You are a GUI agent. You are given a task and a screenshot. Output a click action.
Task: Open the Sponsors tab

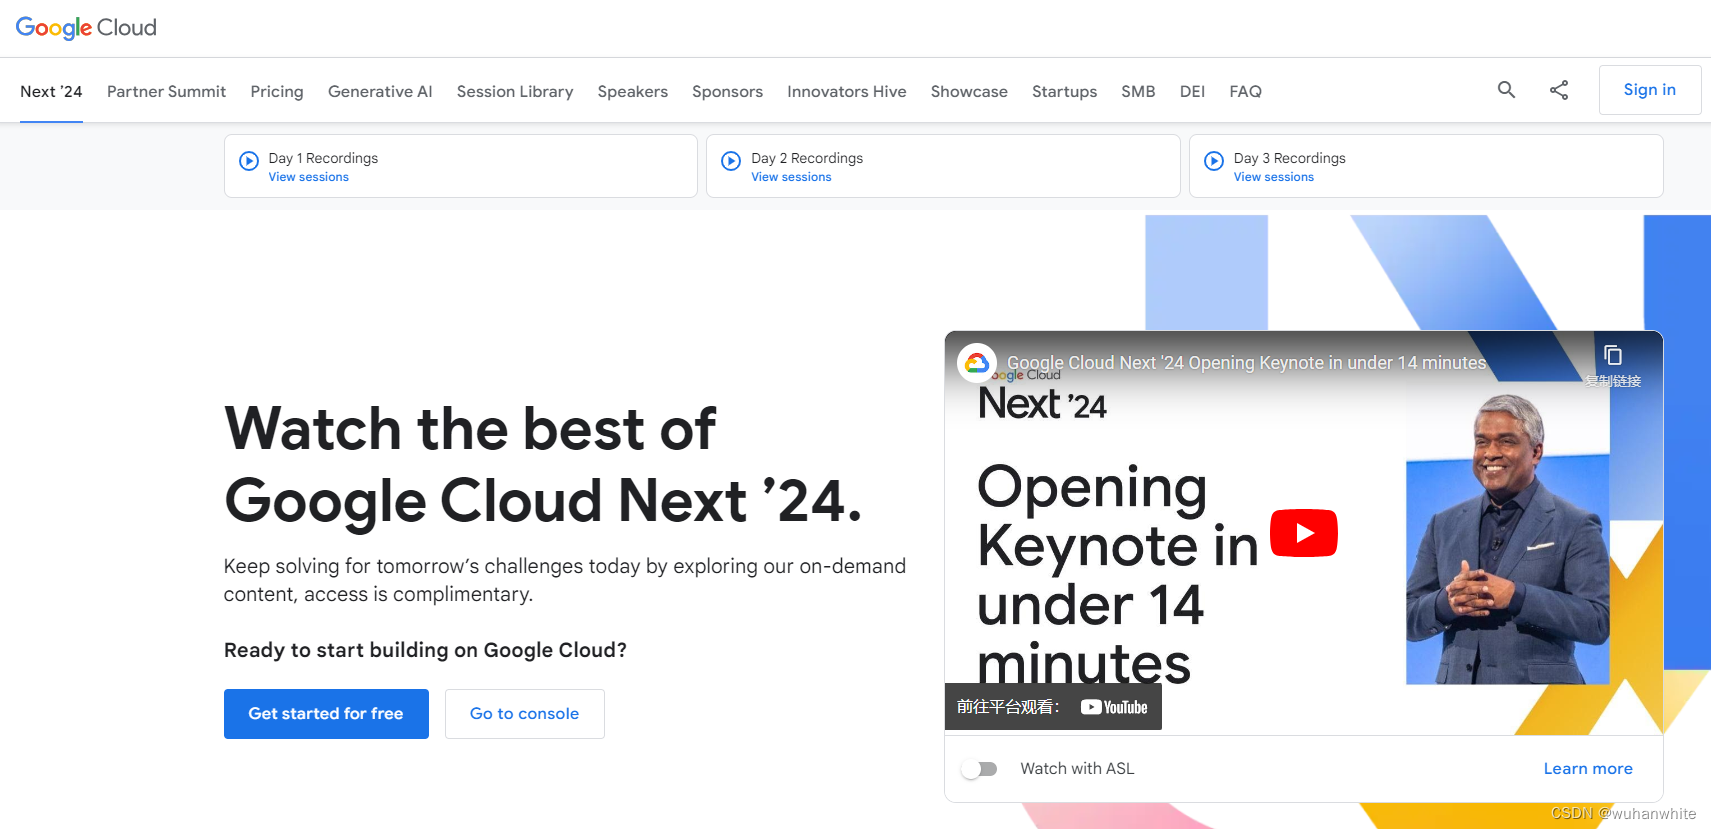click(727, 91)
